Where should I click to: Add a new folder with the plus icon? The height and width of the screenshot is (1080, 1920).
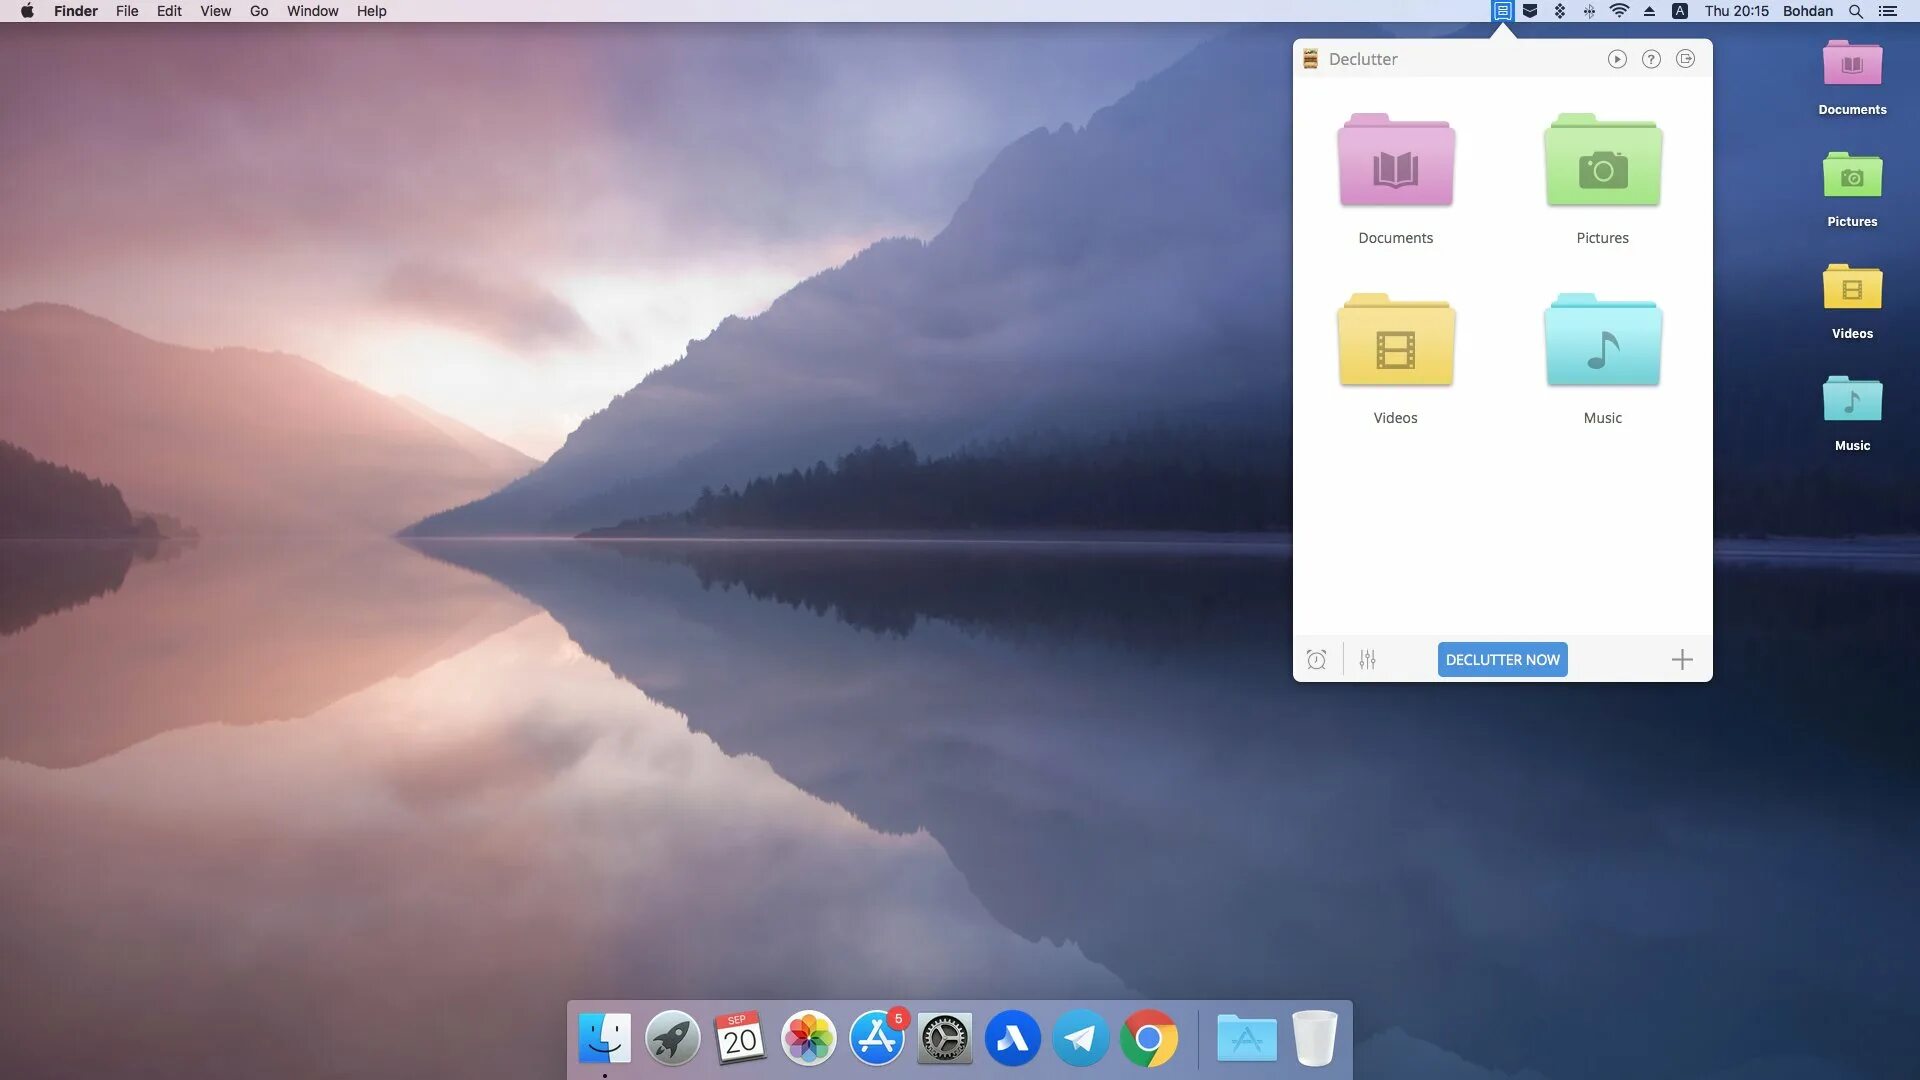(x=1682, y=660)
